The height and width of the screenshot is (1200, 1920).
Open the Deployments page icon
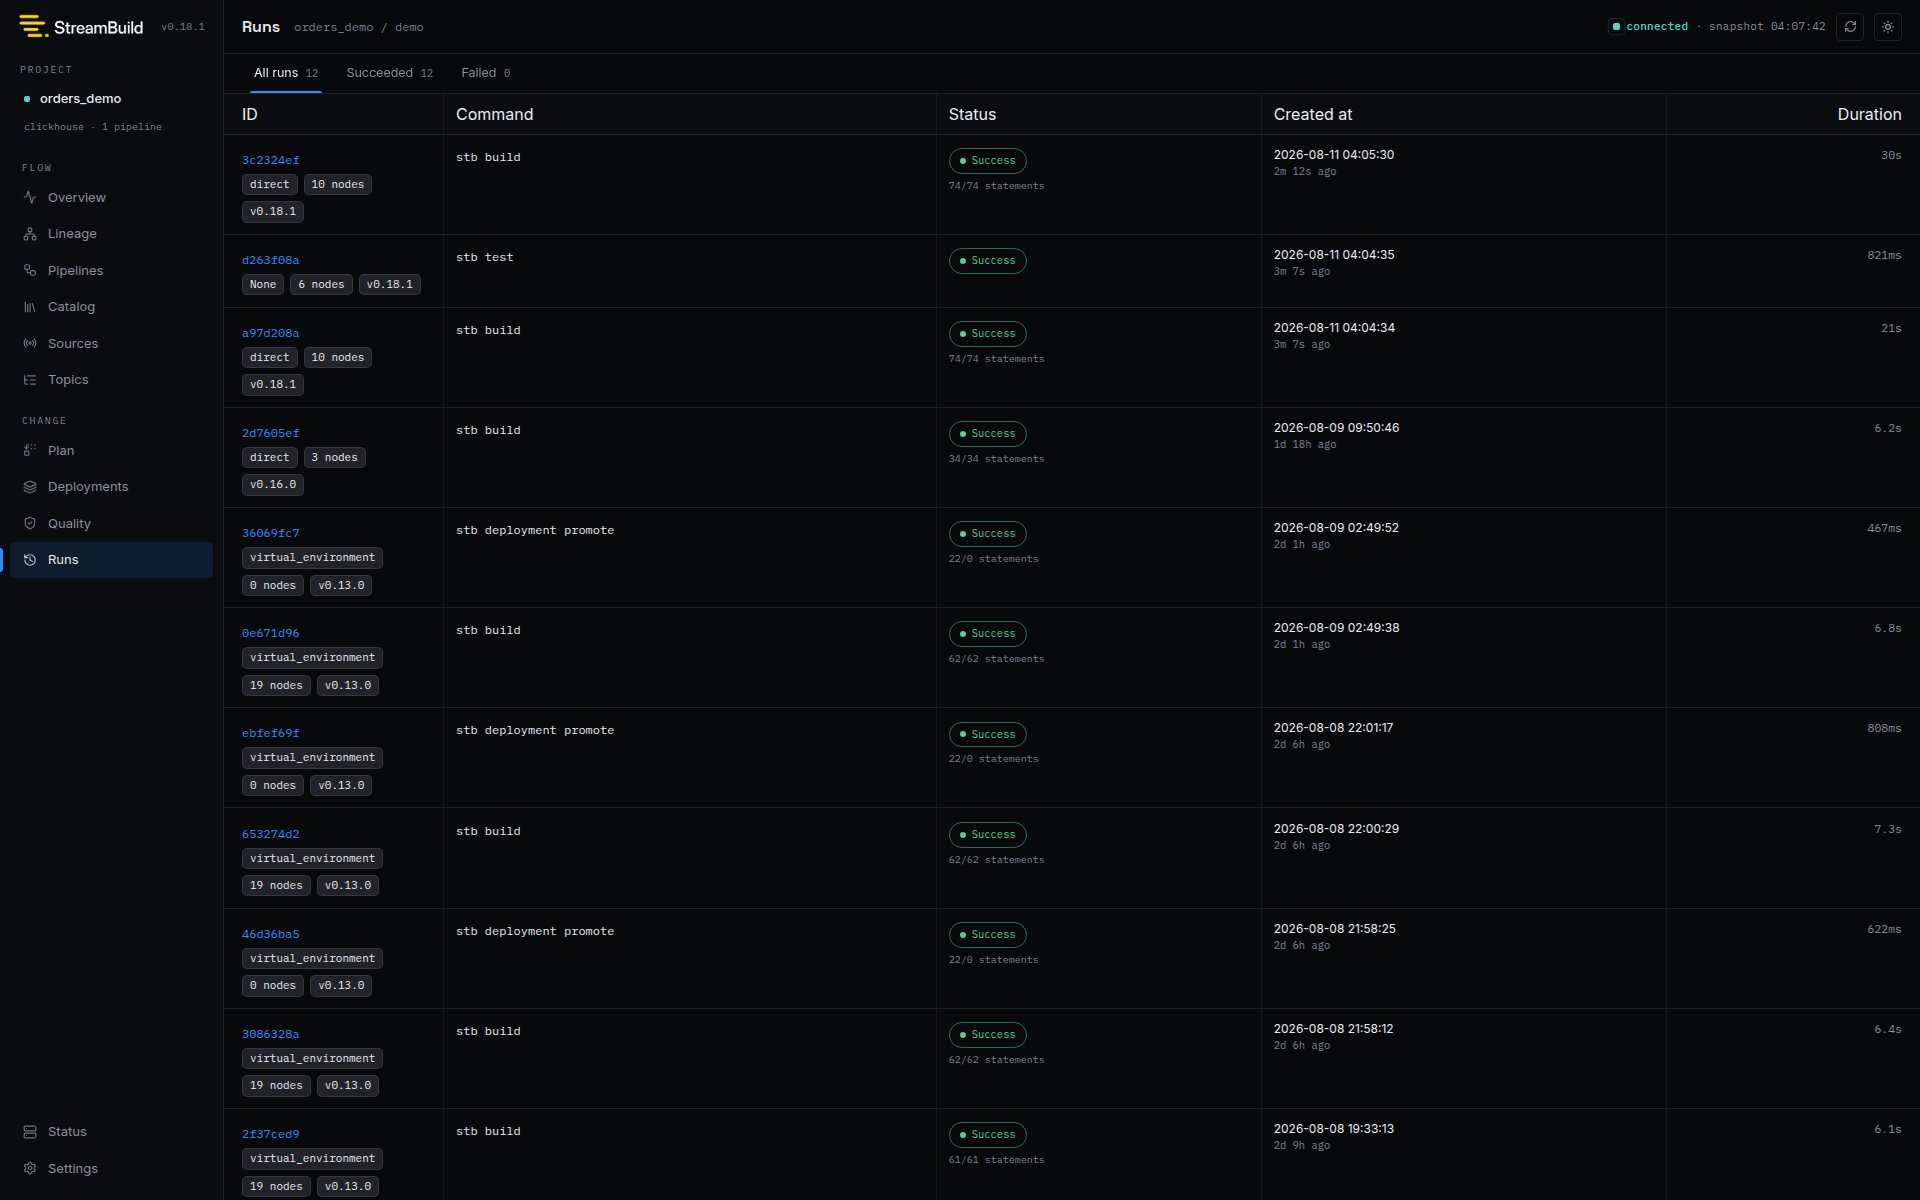click(x=30, y=487)
